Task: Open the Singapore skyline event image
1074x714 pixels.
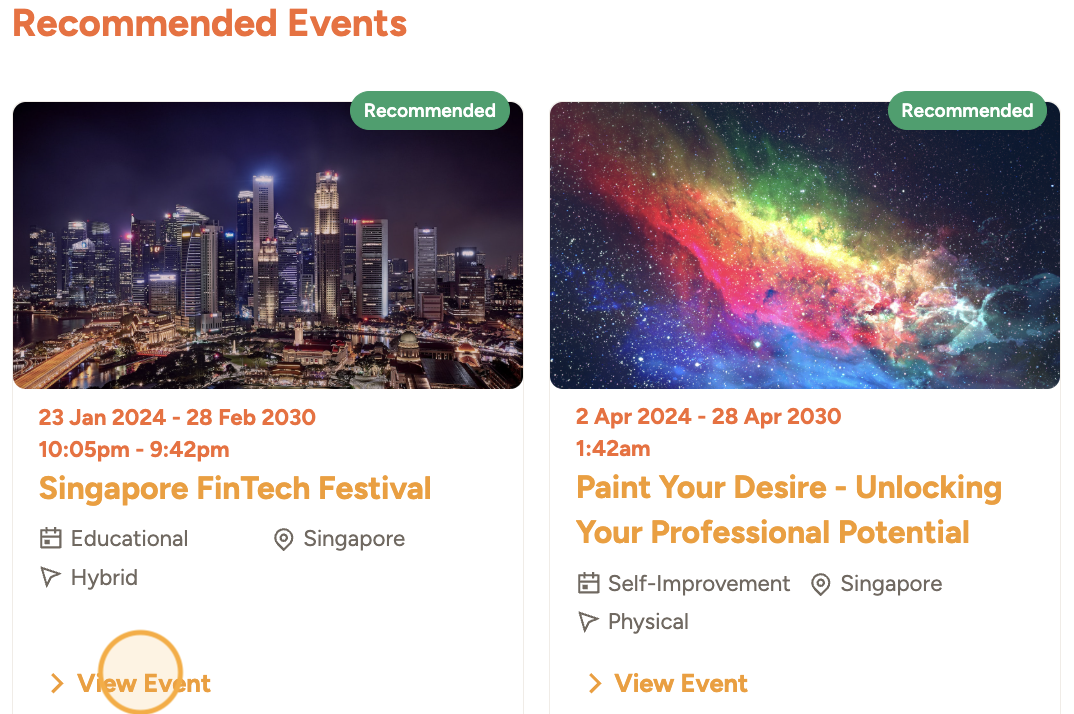Action: click(267, 245)
